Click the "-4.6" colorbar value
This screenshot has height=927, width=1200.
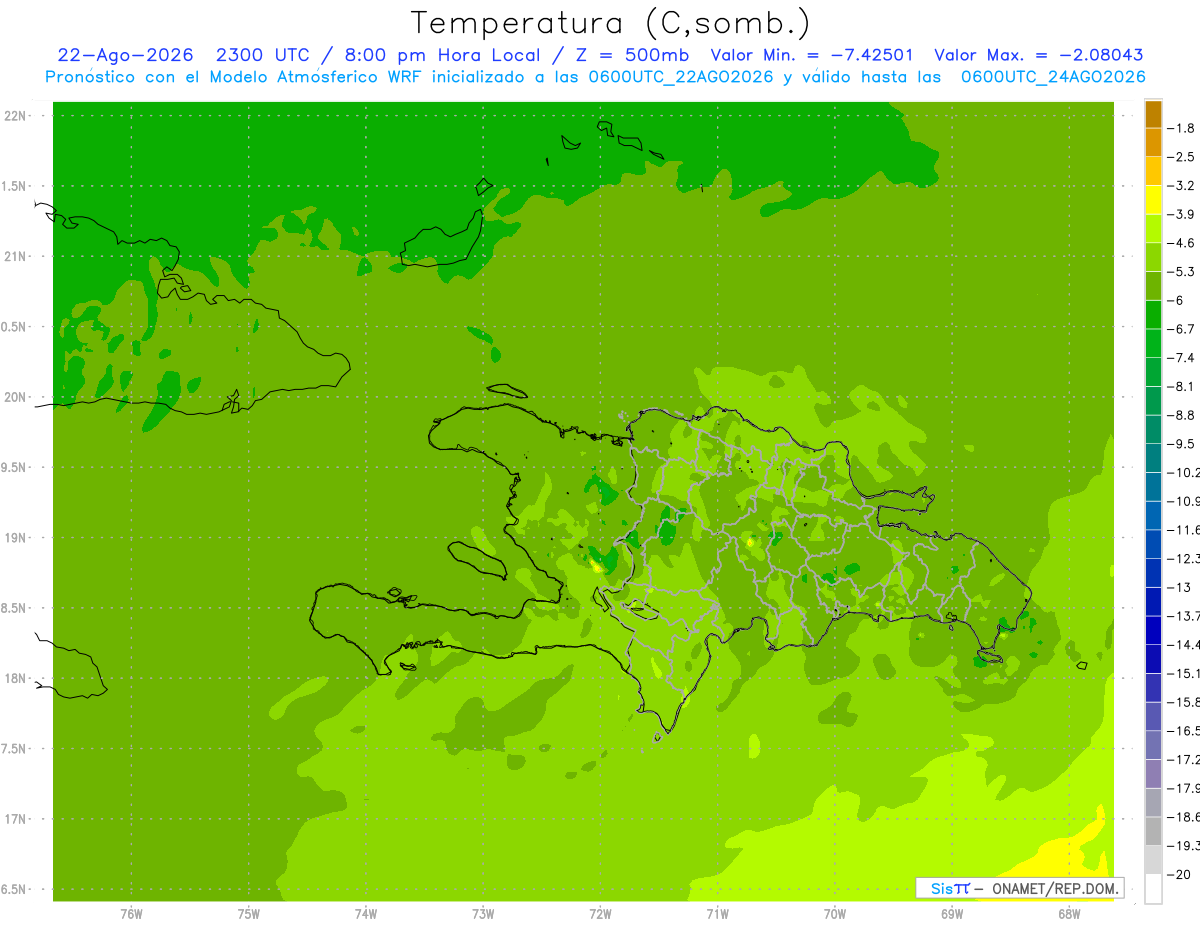[1181, 243]
